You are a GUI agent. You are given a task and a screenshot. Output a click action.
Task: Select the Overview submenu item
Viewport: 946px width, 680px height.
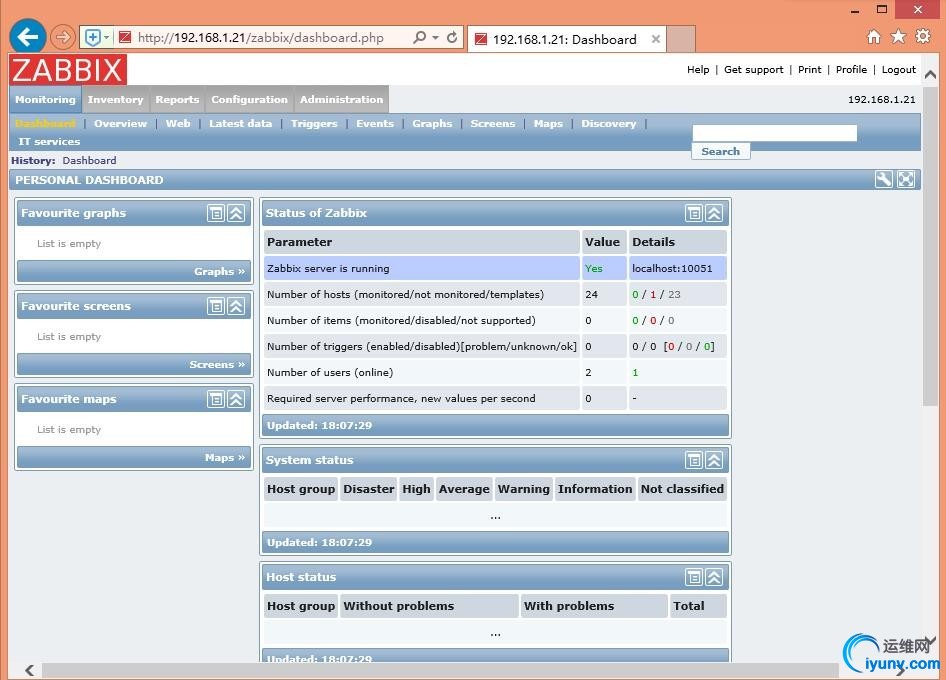pyautogui.click(x=121, y=124)
